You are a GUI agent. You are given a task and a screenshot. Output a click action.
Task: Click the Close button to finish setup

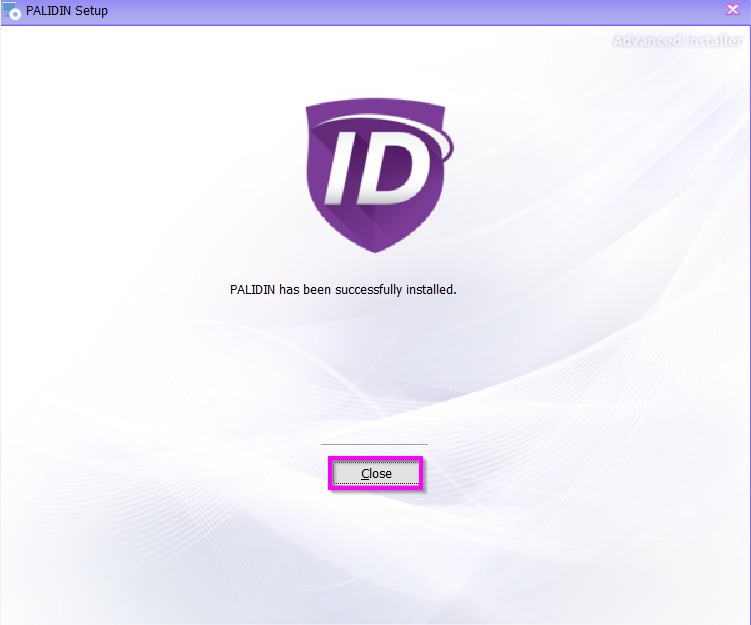click(376, 473)
